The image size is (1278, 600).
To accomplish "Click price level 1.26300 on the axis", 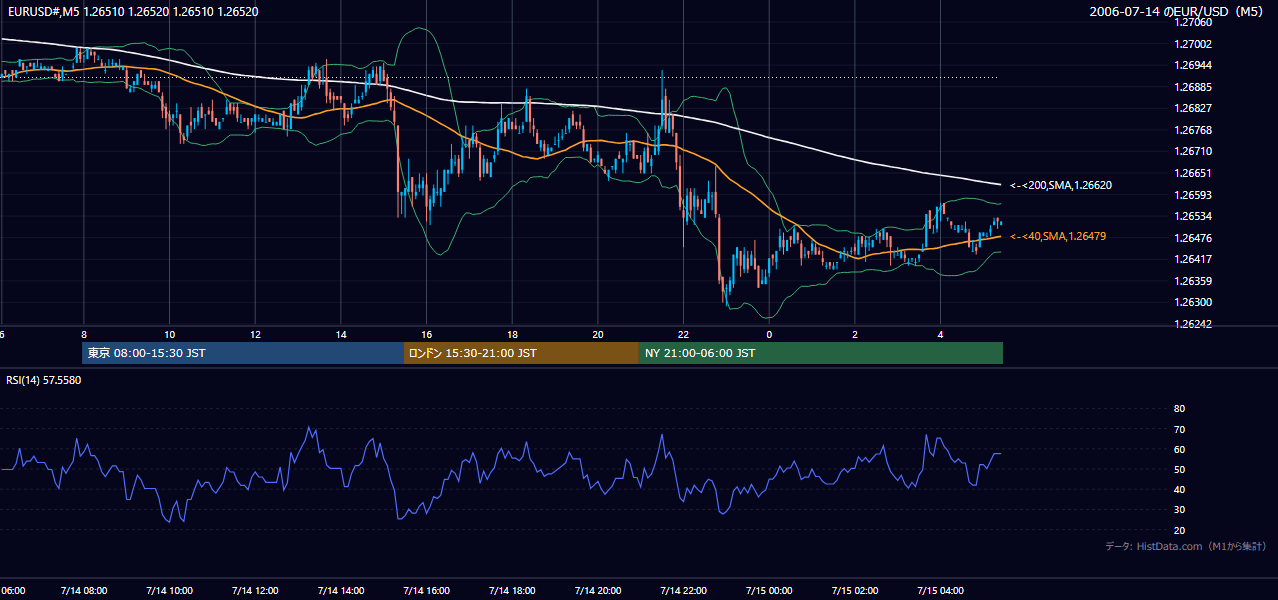I will [1193, 302].
